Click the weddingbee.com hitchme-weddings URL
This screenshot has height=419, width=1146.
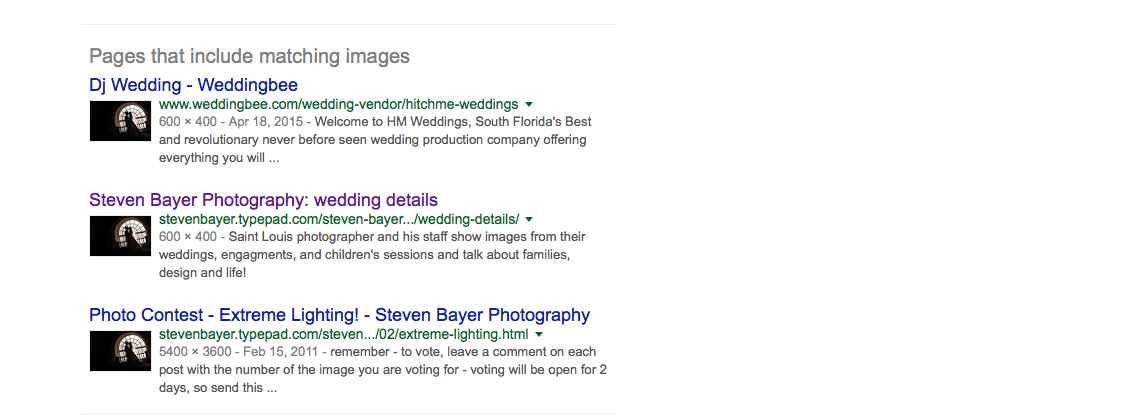(338, 104)
